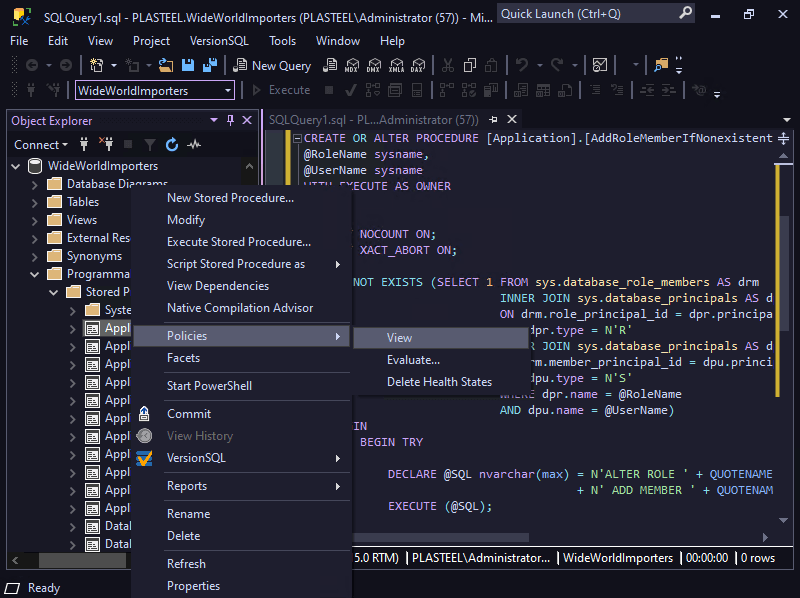Expand the Synonyms folder
The width and height of the screenshot is (800, 598).
[x=34, y=257]
